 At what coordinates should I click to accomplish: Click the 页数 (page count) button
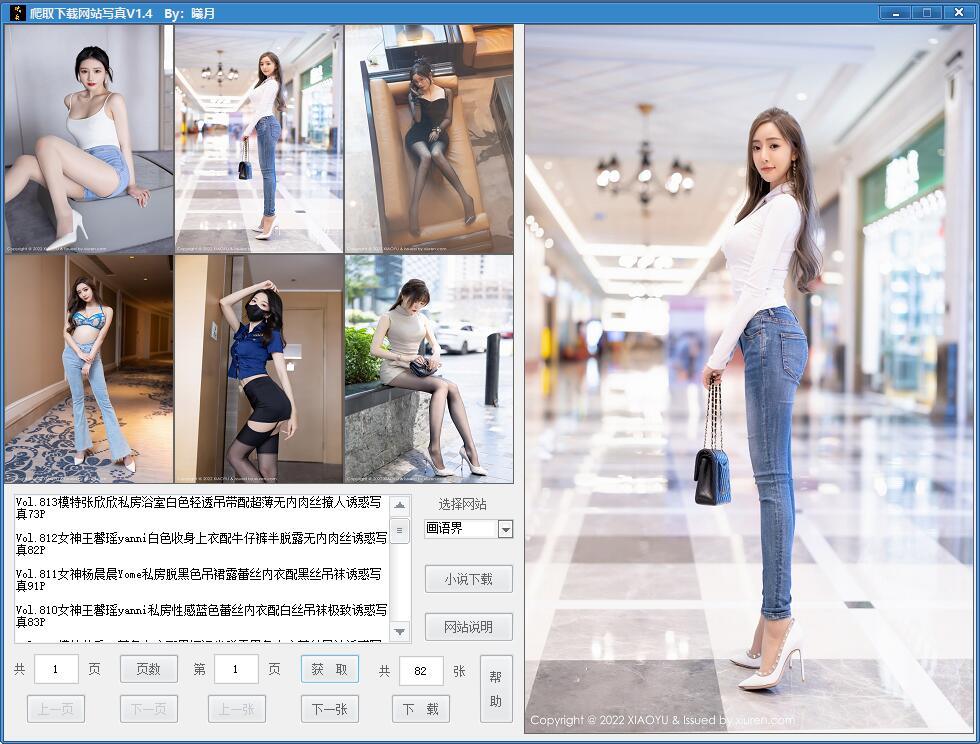coord(148,669)
